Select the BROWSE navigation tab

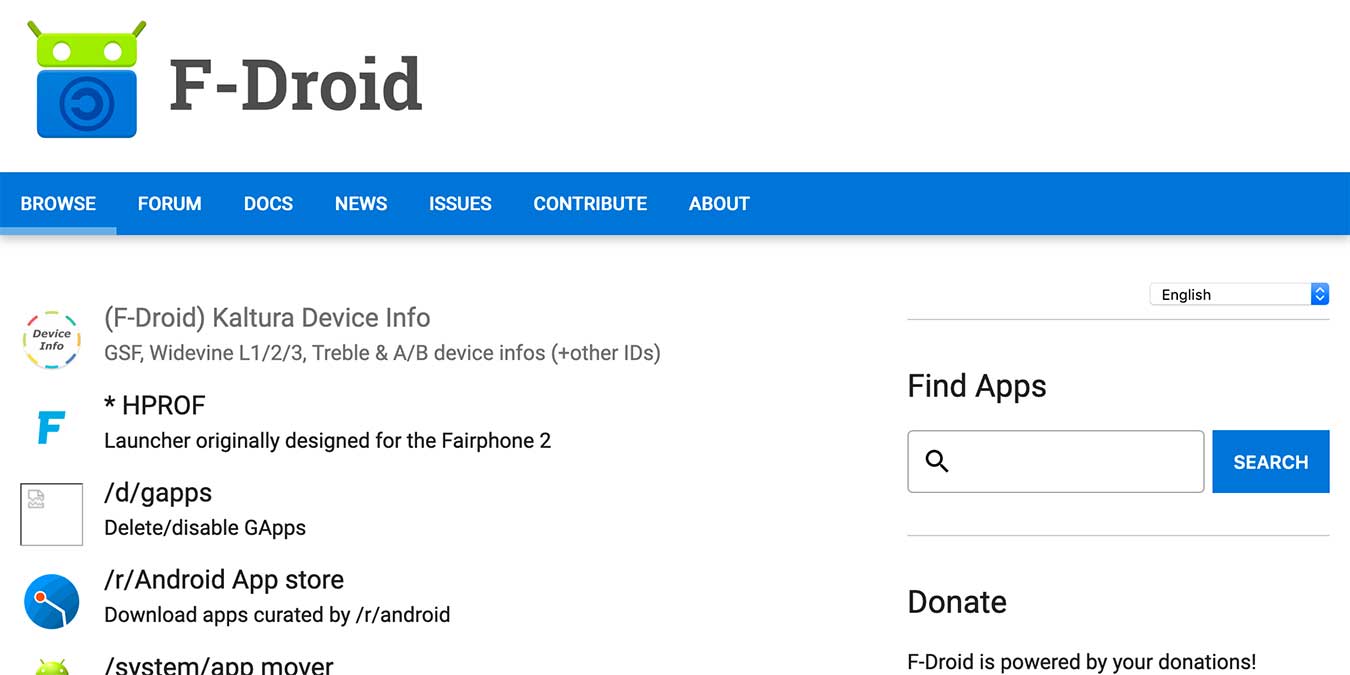58,204
